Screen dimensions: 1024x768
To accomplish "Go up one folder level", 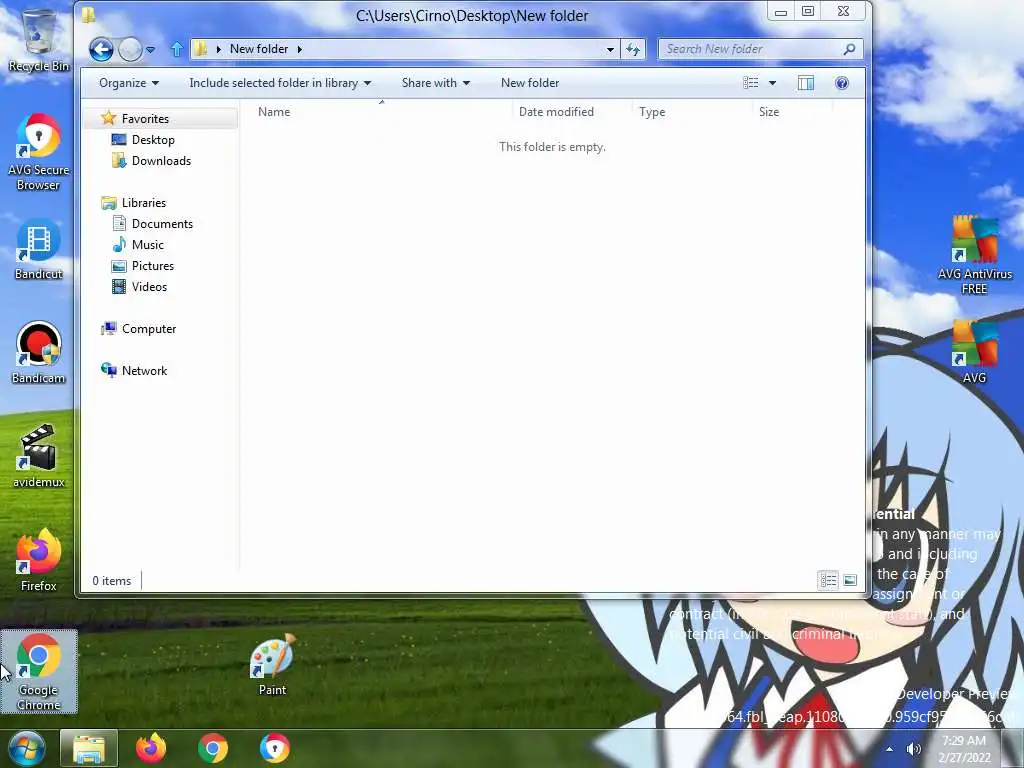I will 176,49.
